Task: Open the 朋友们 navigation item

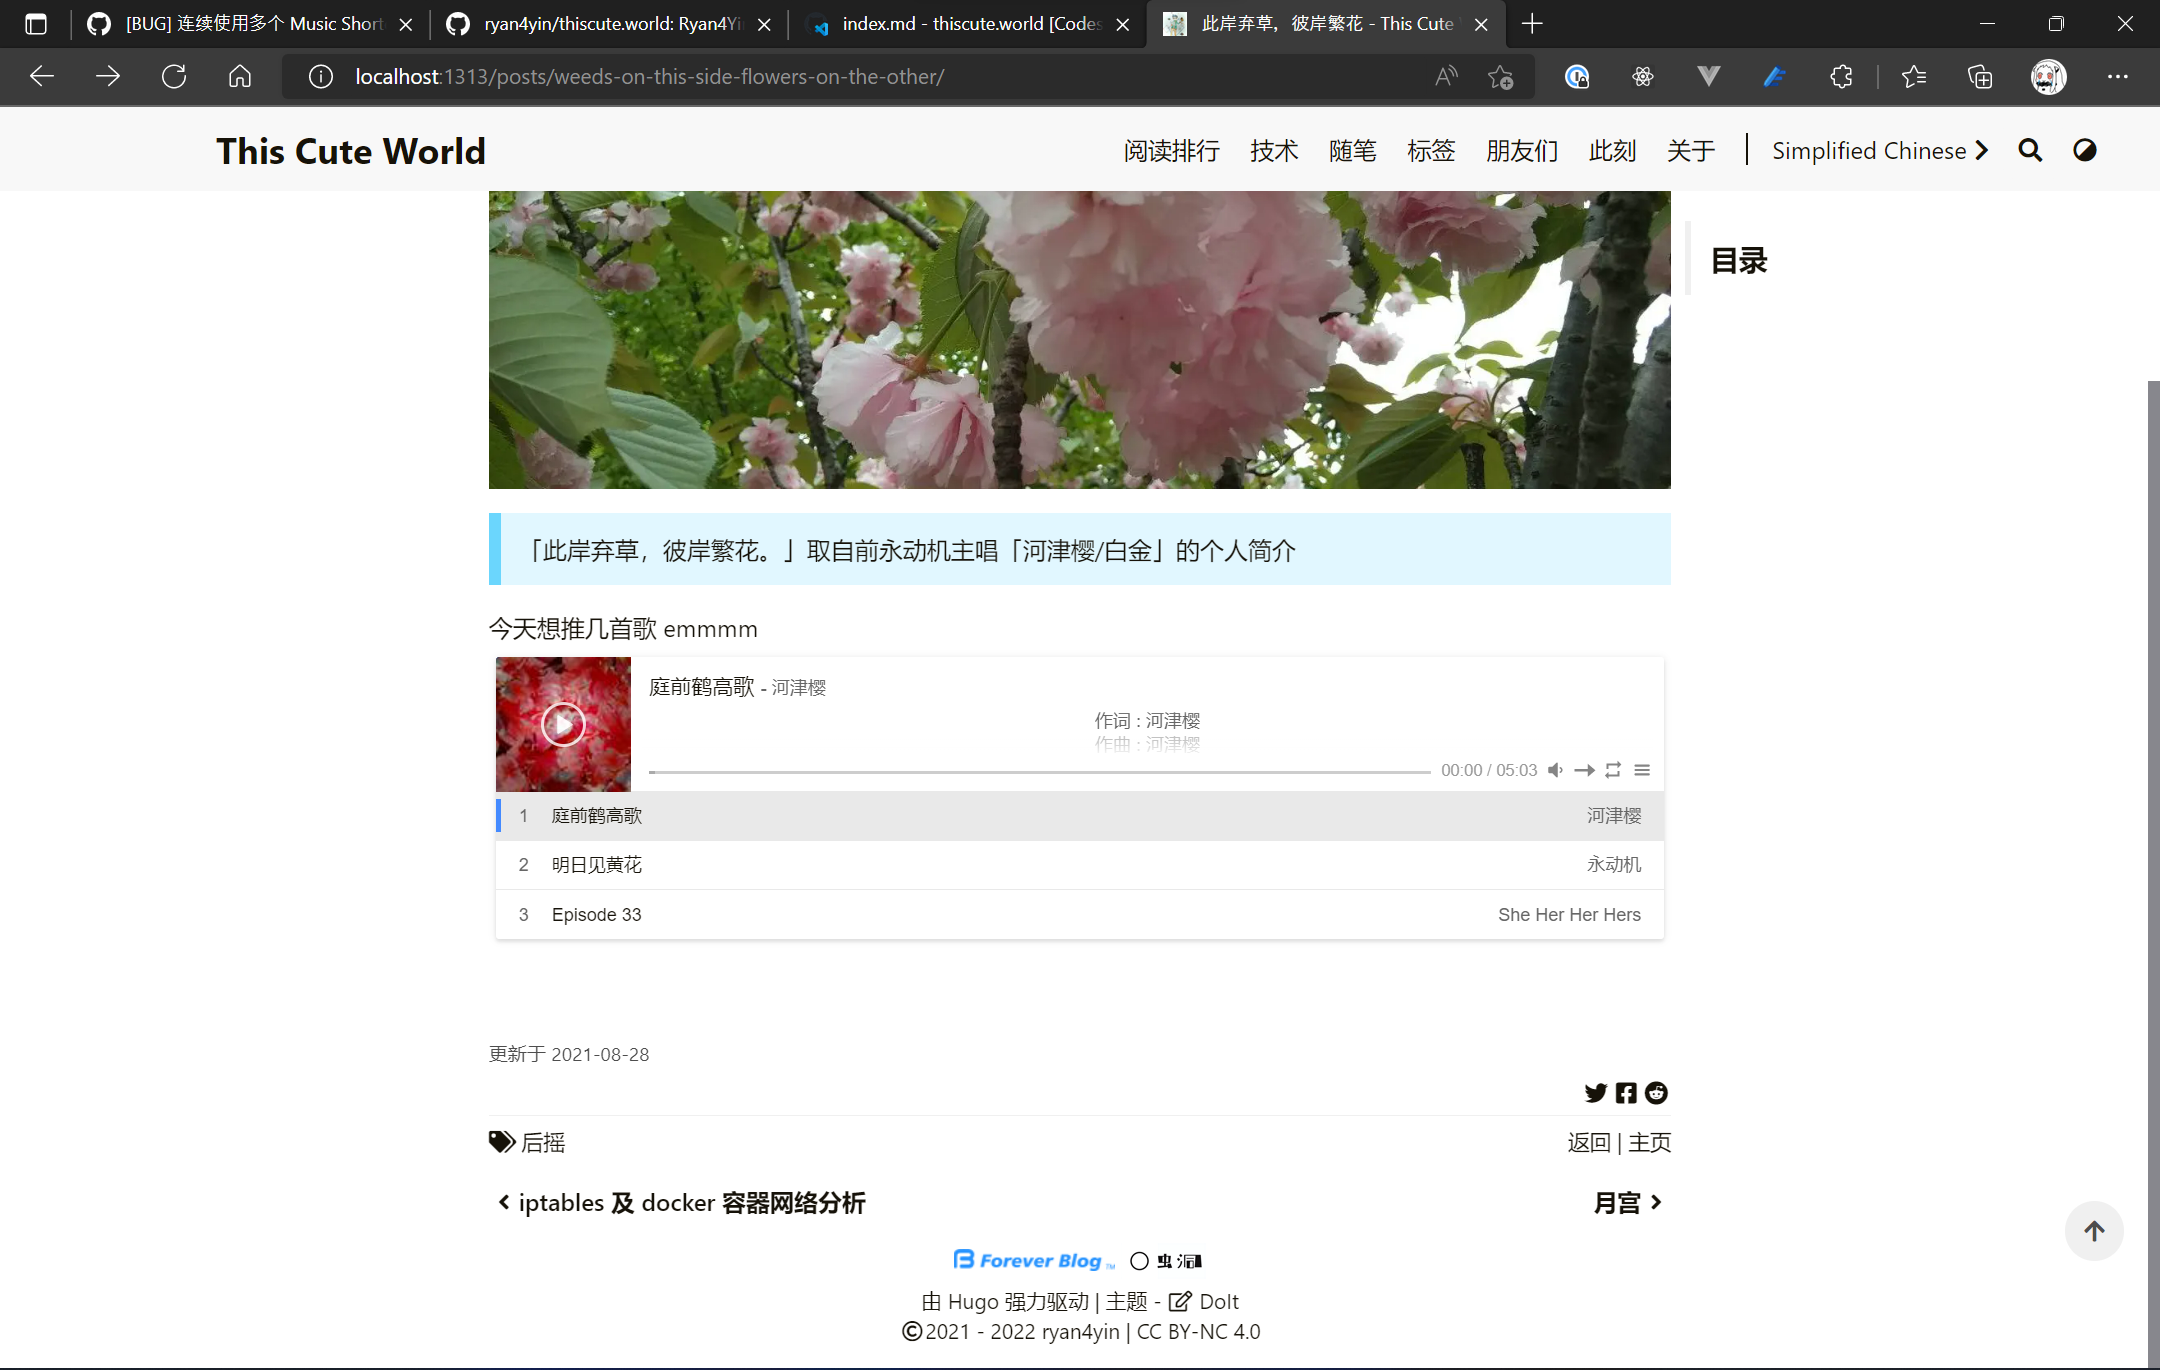Action: (1521, 150)
